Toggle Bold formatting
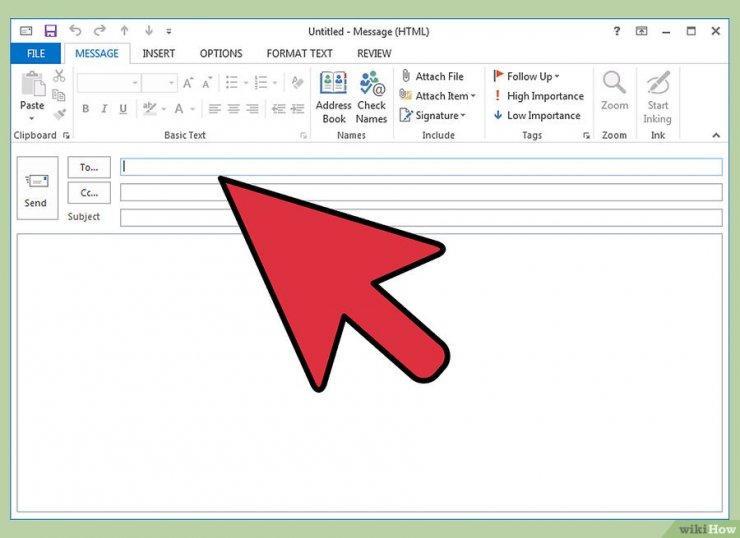 point(85,109)
